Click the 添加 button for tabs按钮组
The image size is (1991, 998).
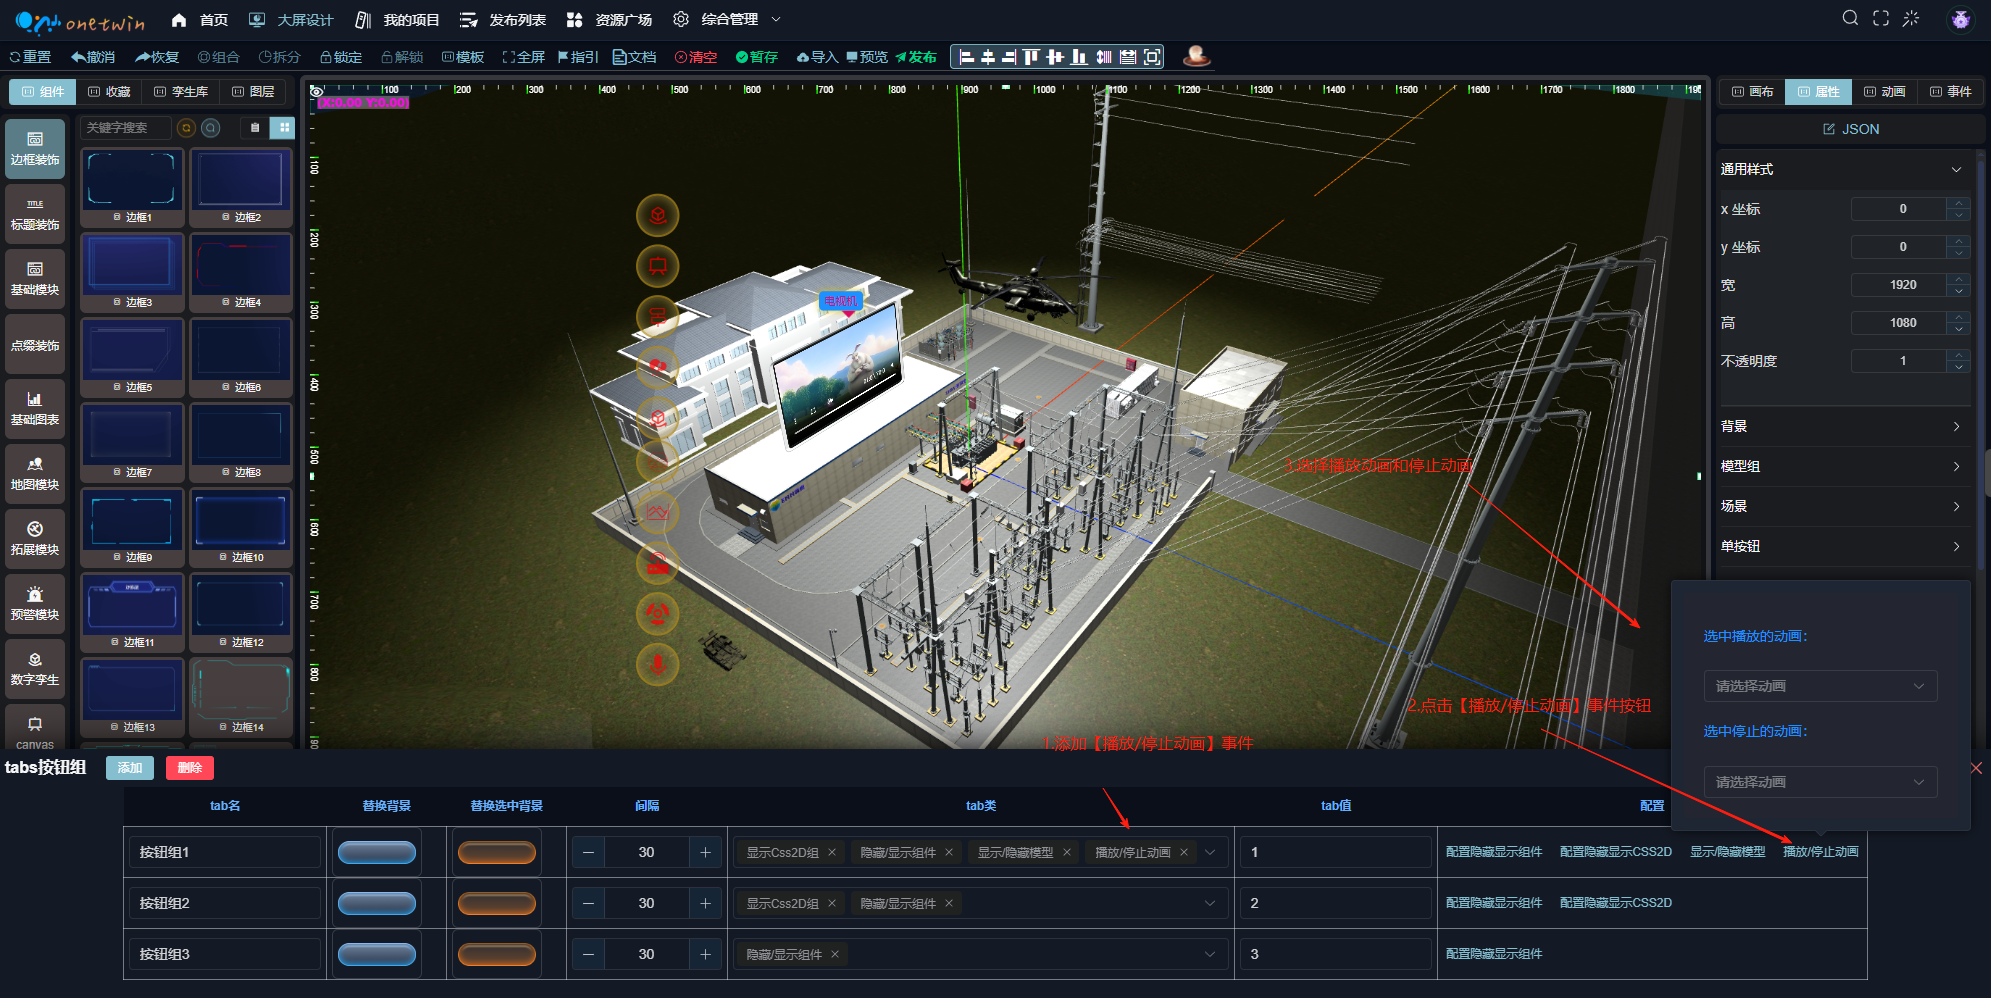[x=130, y=768]
